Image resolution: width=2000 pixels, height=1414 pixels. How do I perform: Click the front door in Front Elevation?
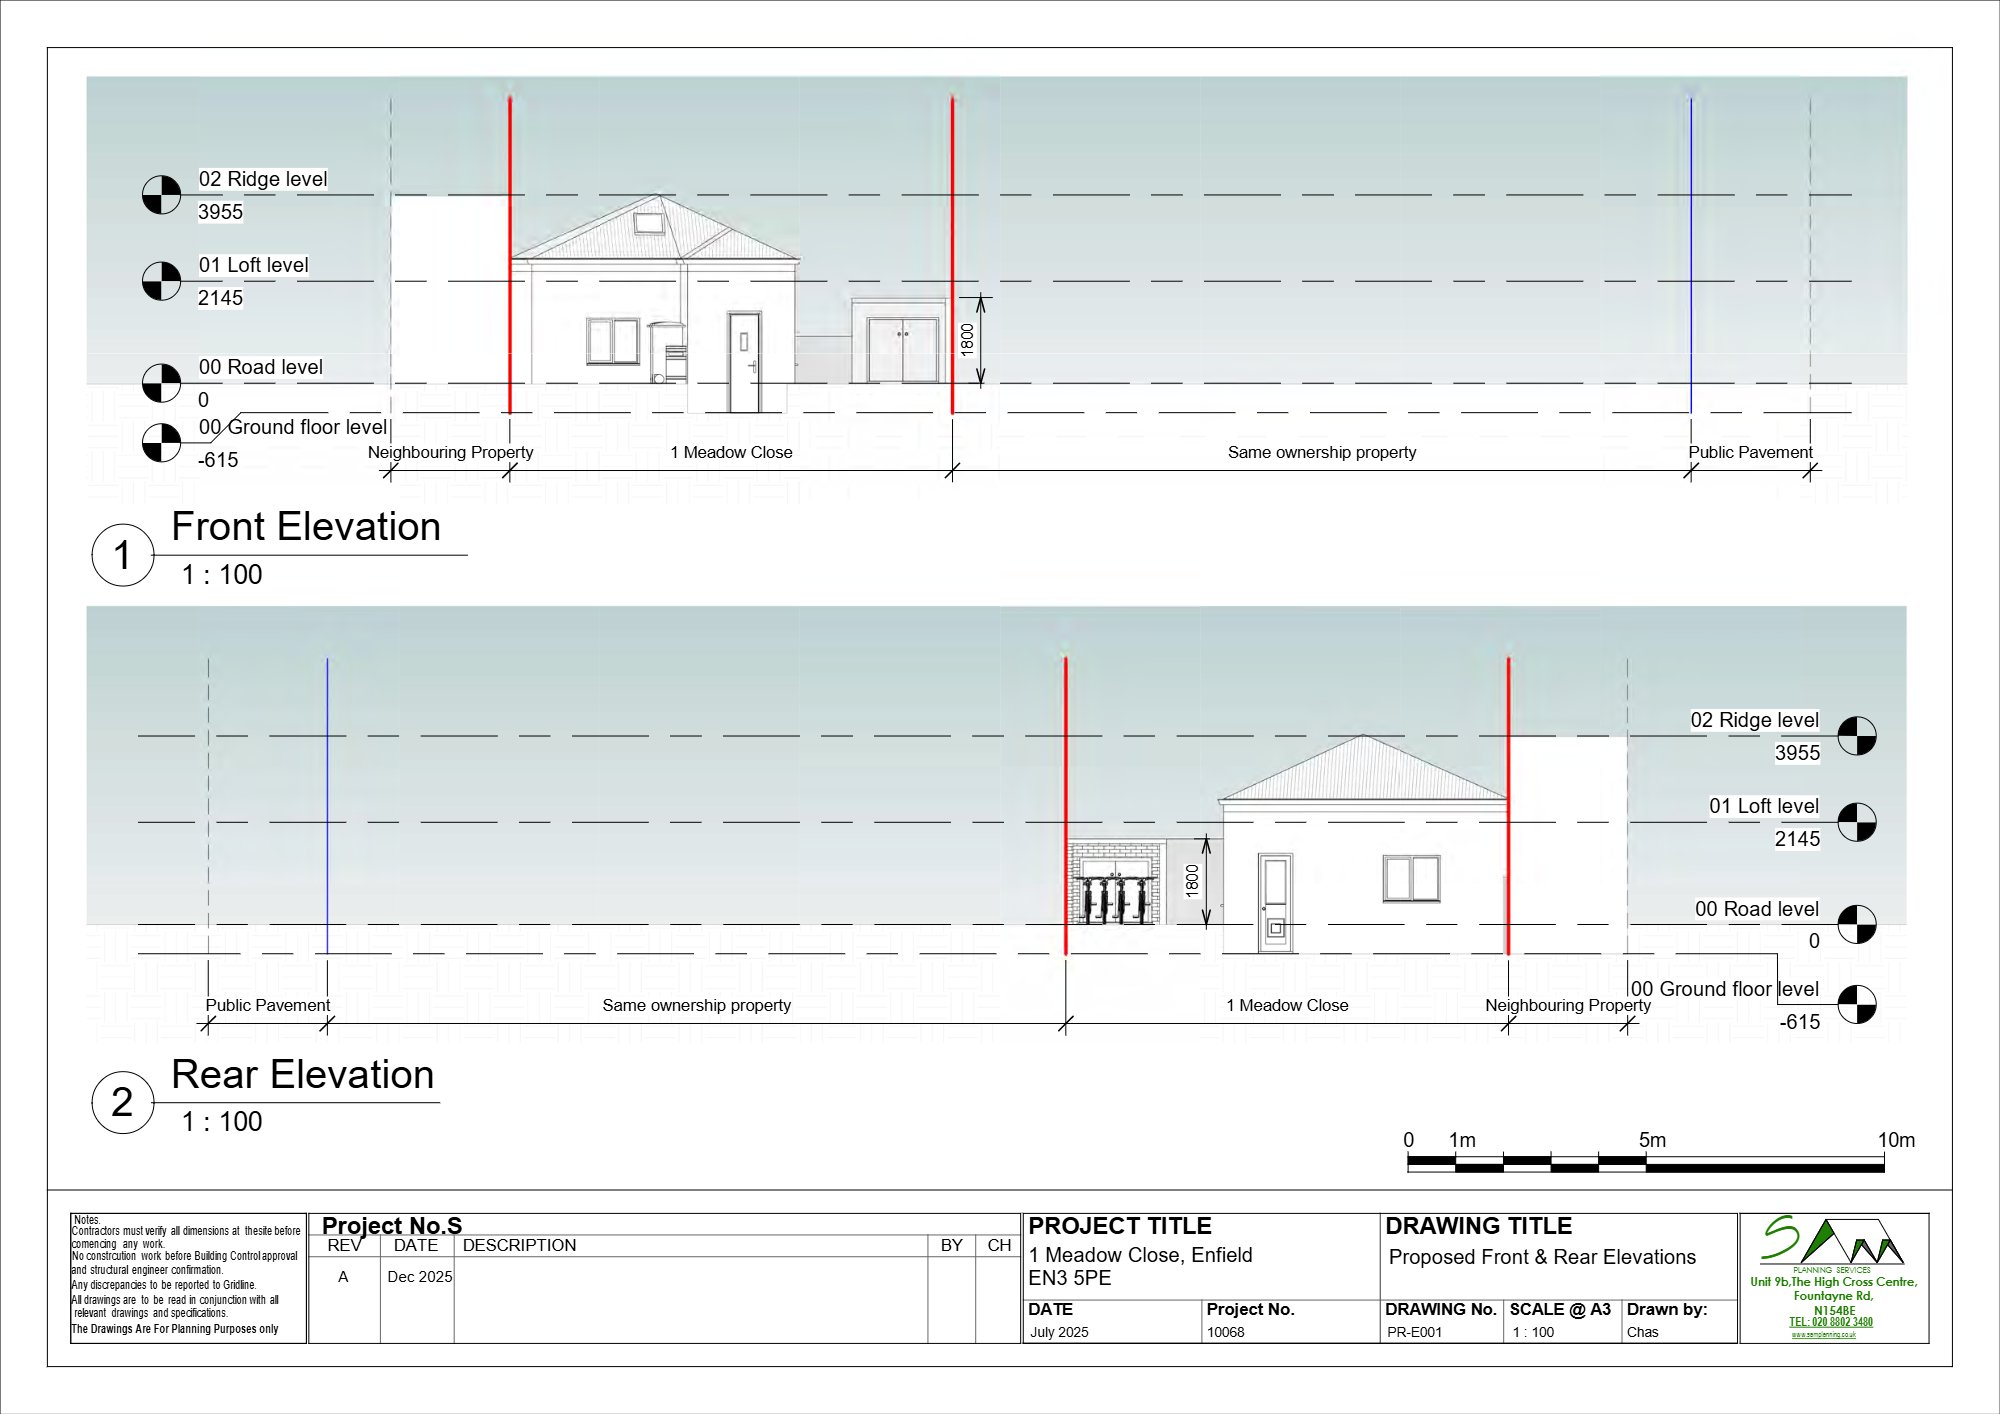tap(744, 362)
